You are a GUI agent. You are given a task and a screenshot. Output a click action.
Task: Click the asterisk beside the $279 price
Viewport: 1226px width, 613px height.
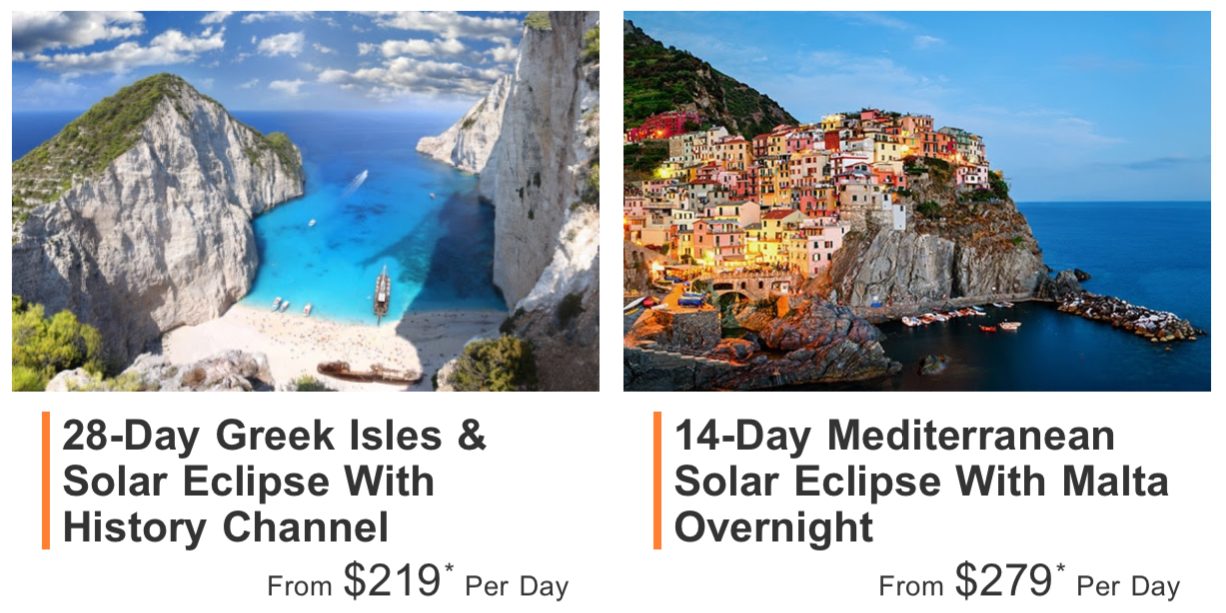pos(1061,569)
